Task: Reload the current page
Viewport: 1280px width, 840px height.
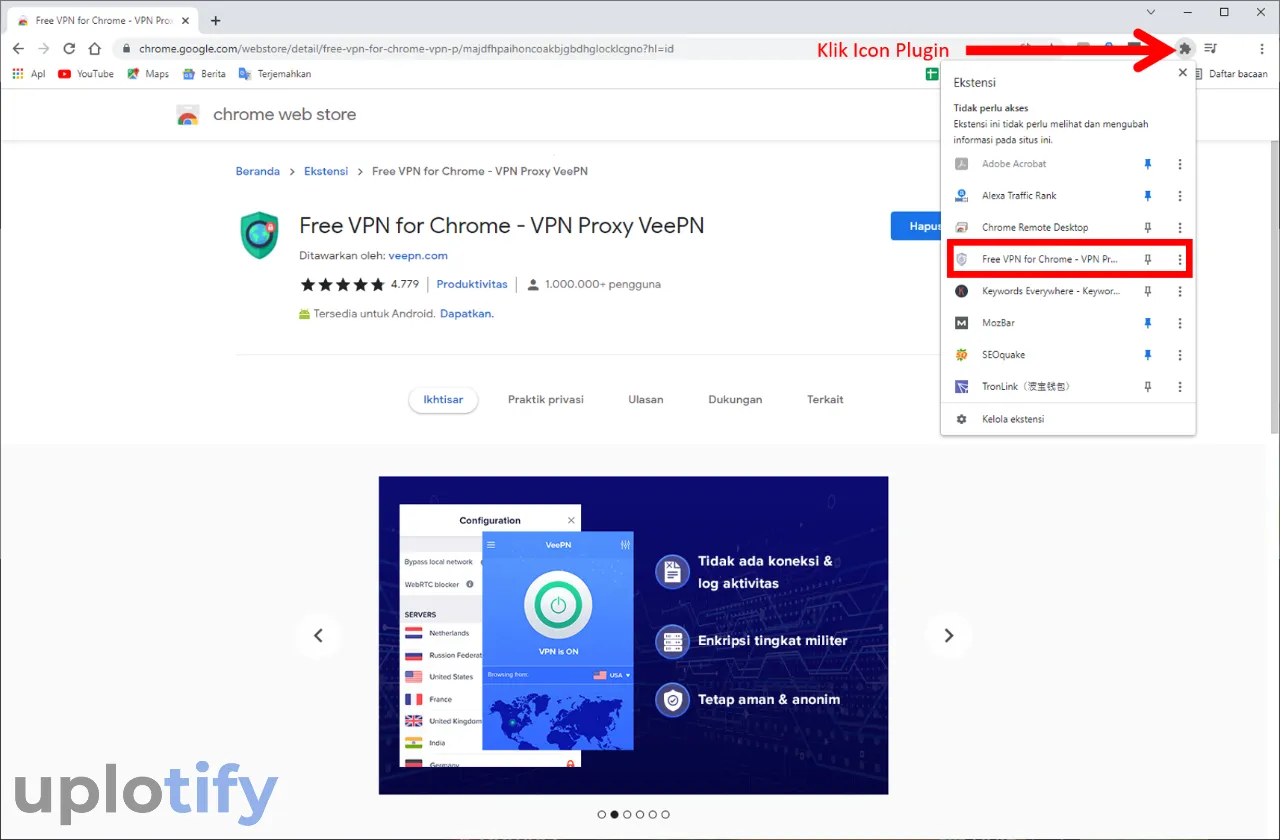Action: (69, 48)
